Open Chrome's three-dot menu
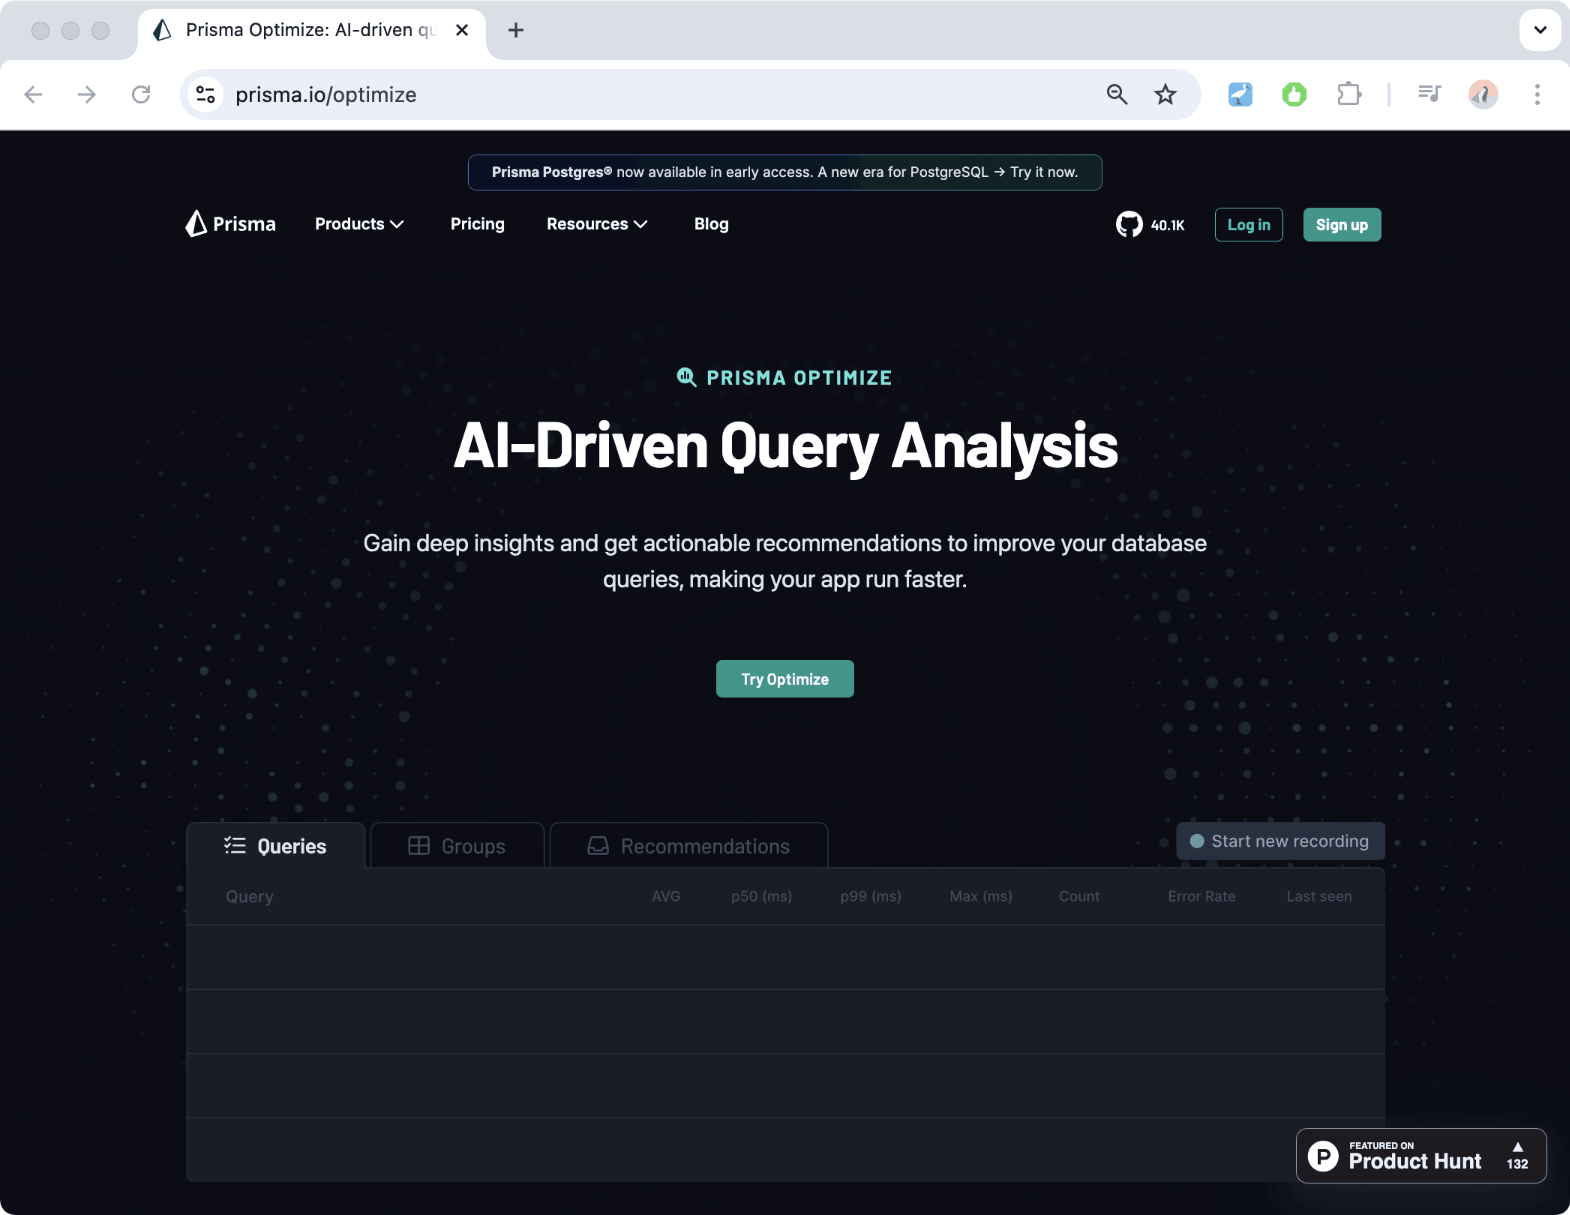Image resolution: width=1570 pixels, height=1215 pixels. (1537, 95)
